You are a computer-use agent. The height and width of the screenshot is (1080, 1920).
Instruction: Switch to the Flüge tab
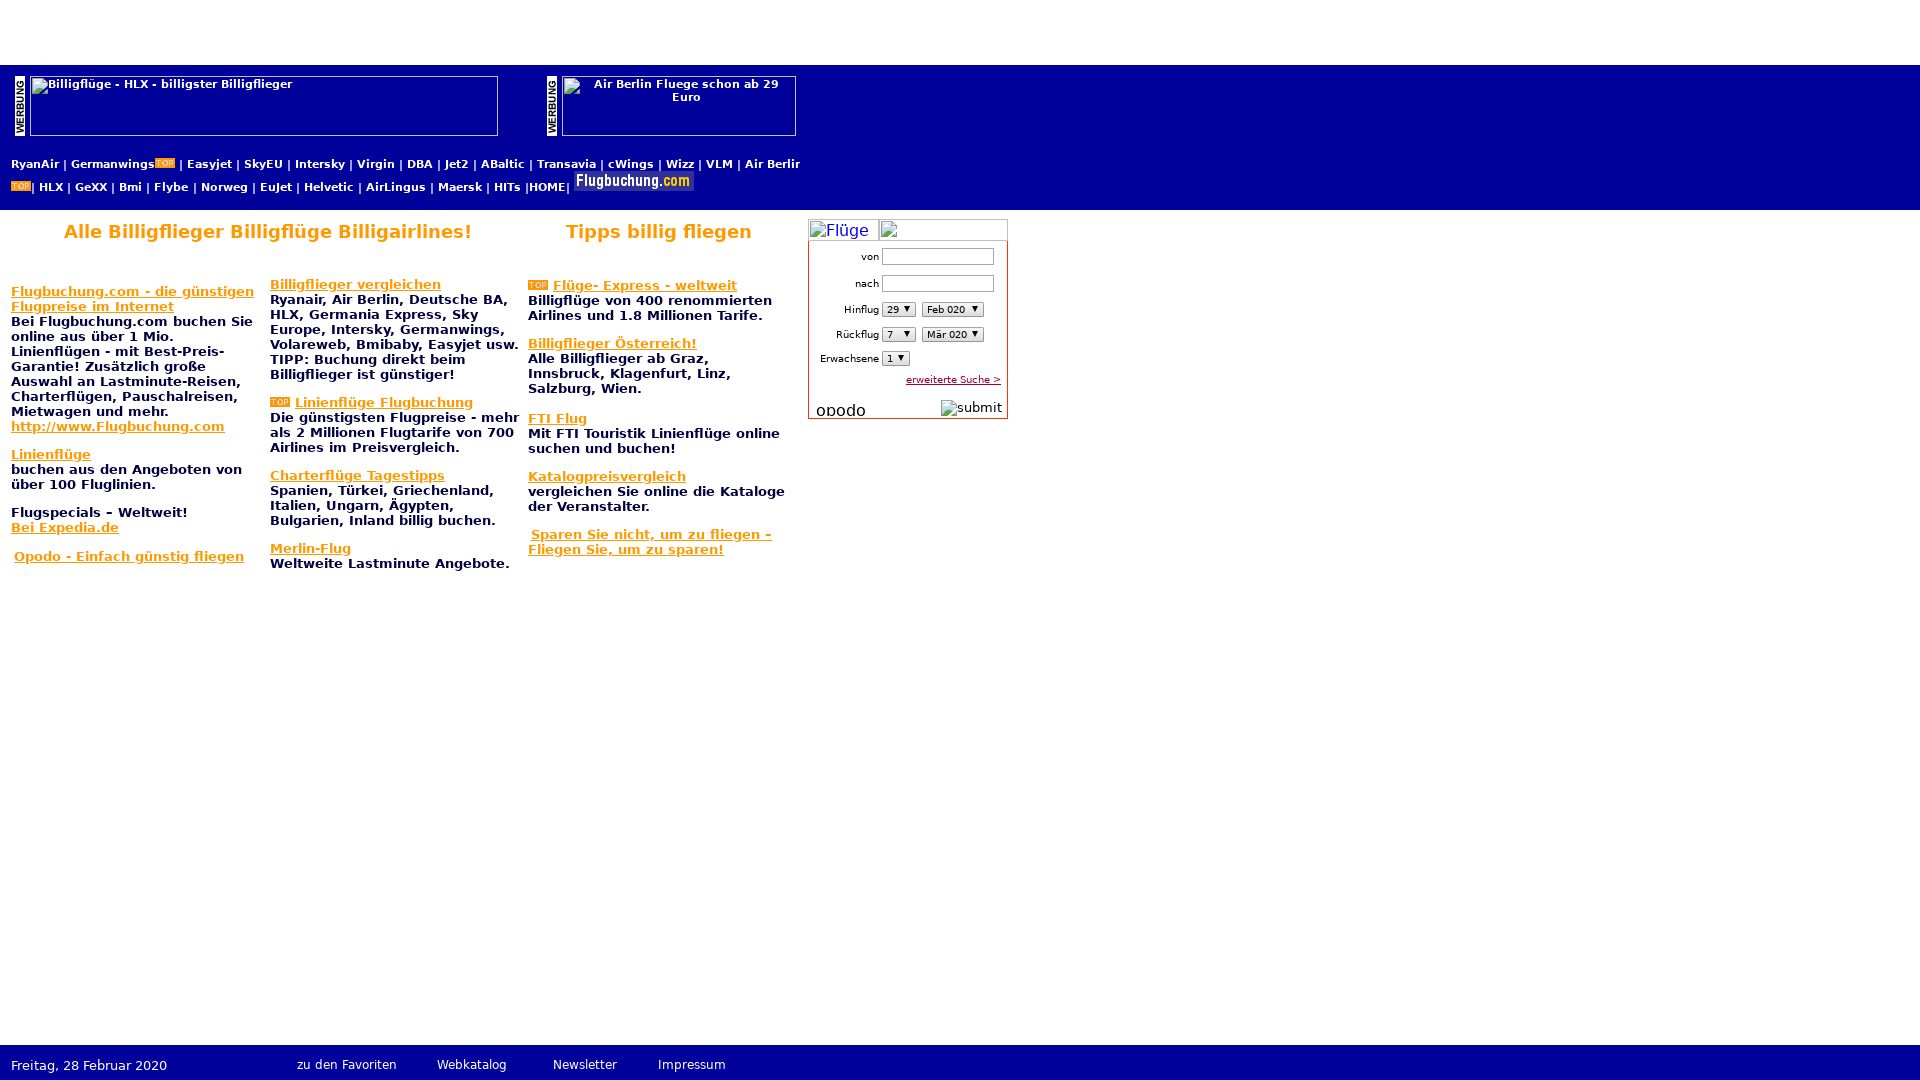[842, 229]
